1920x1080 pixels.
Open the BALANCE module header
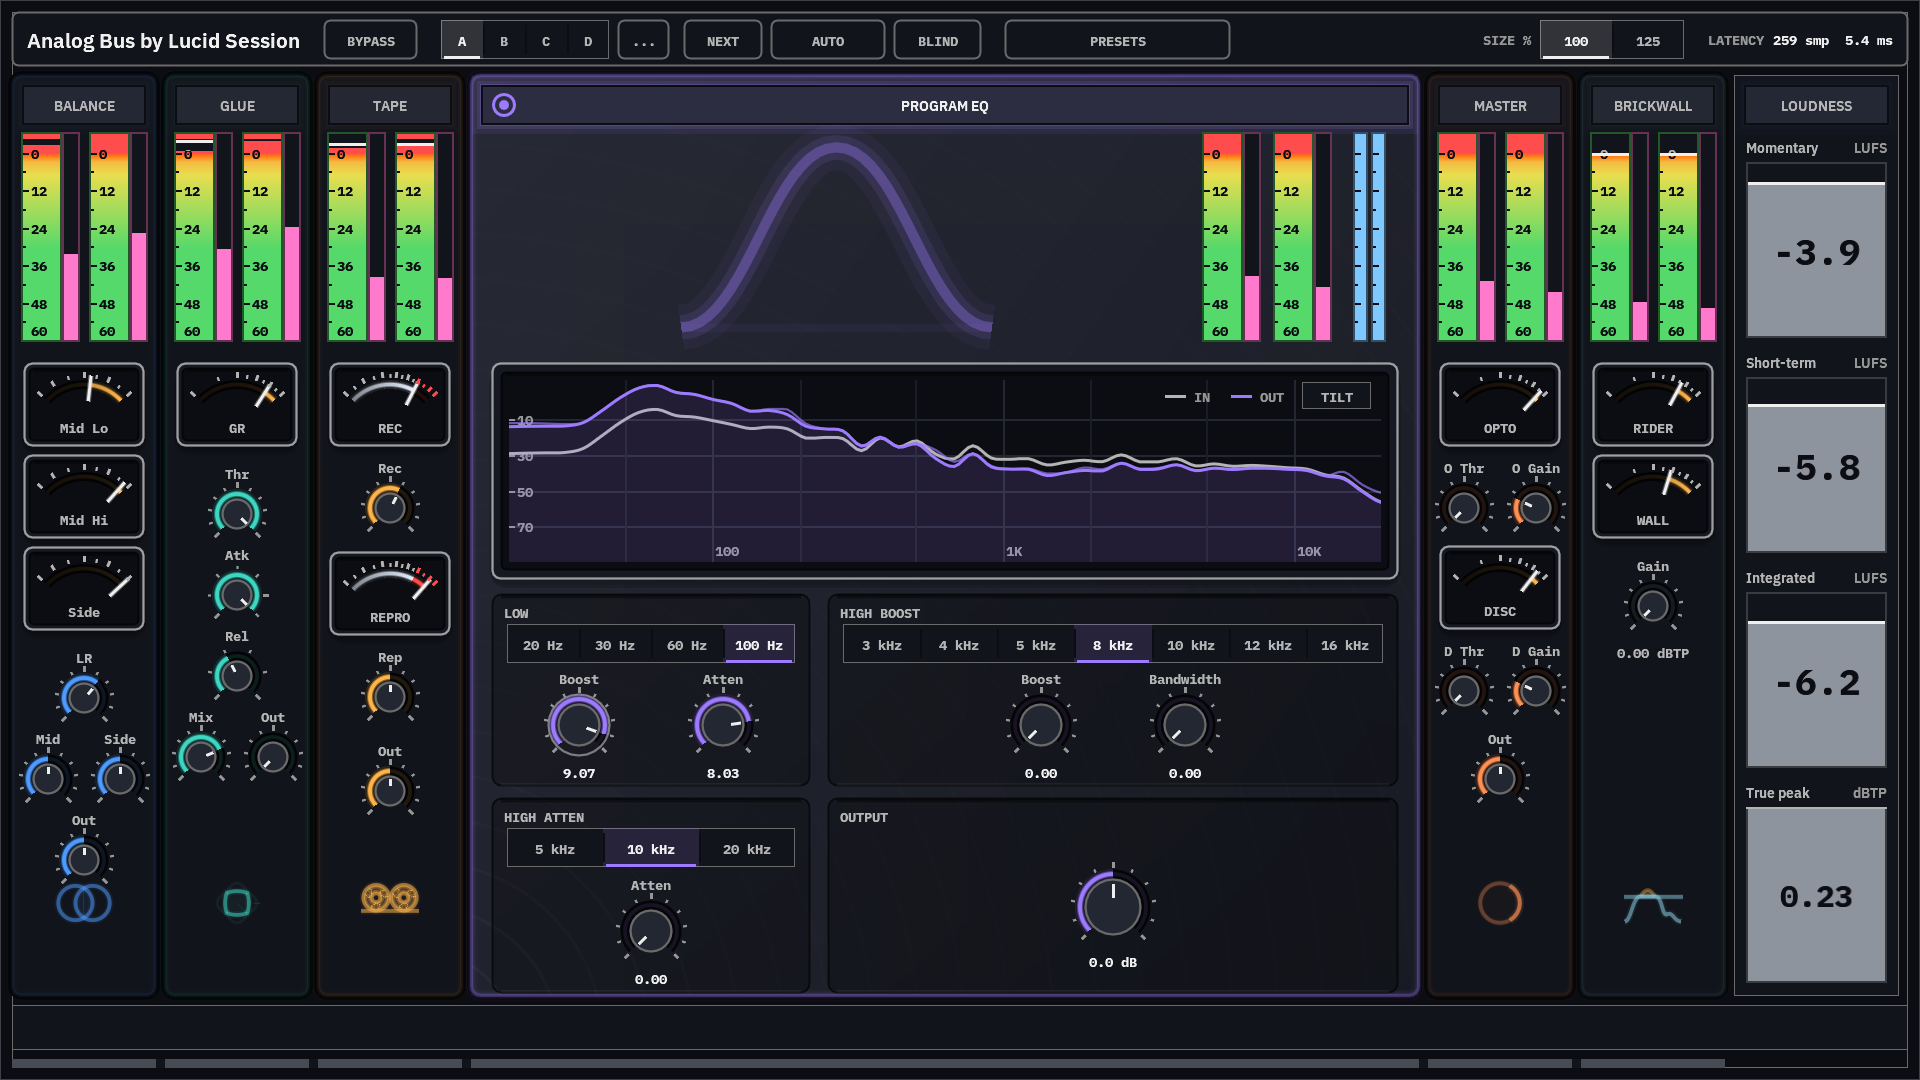click(x=84, y=105)
